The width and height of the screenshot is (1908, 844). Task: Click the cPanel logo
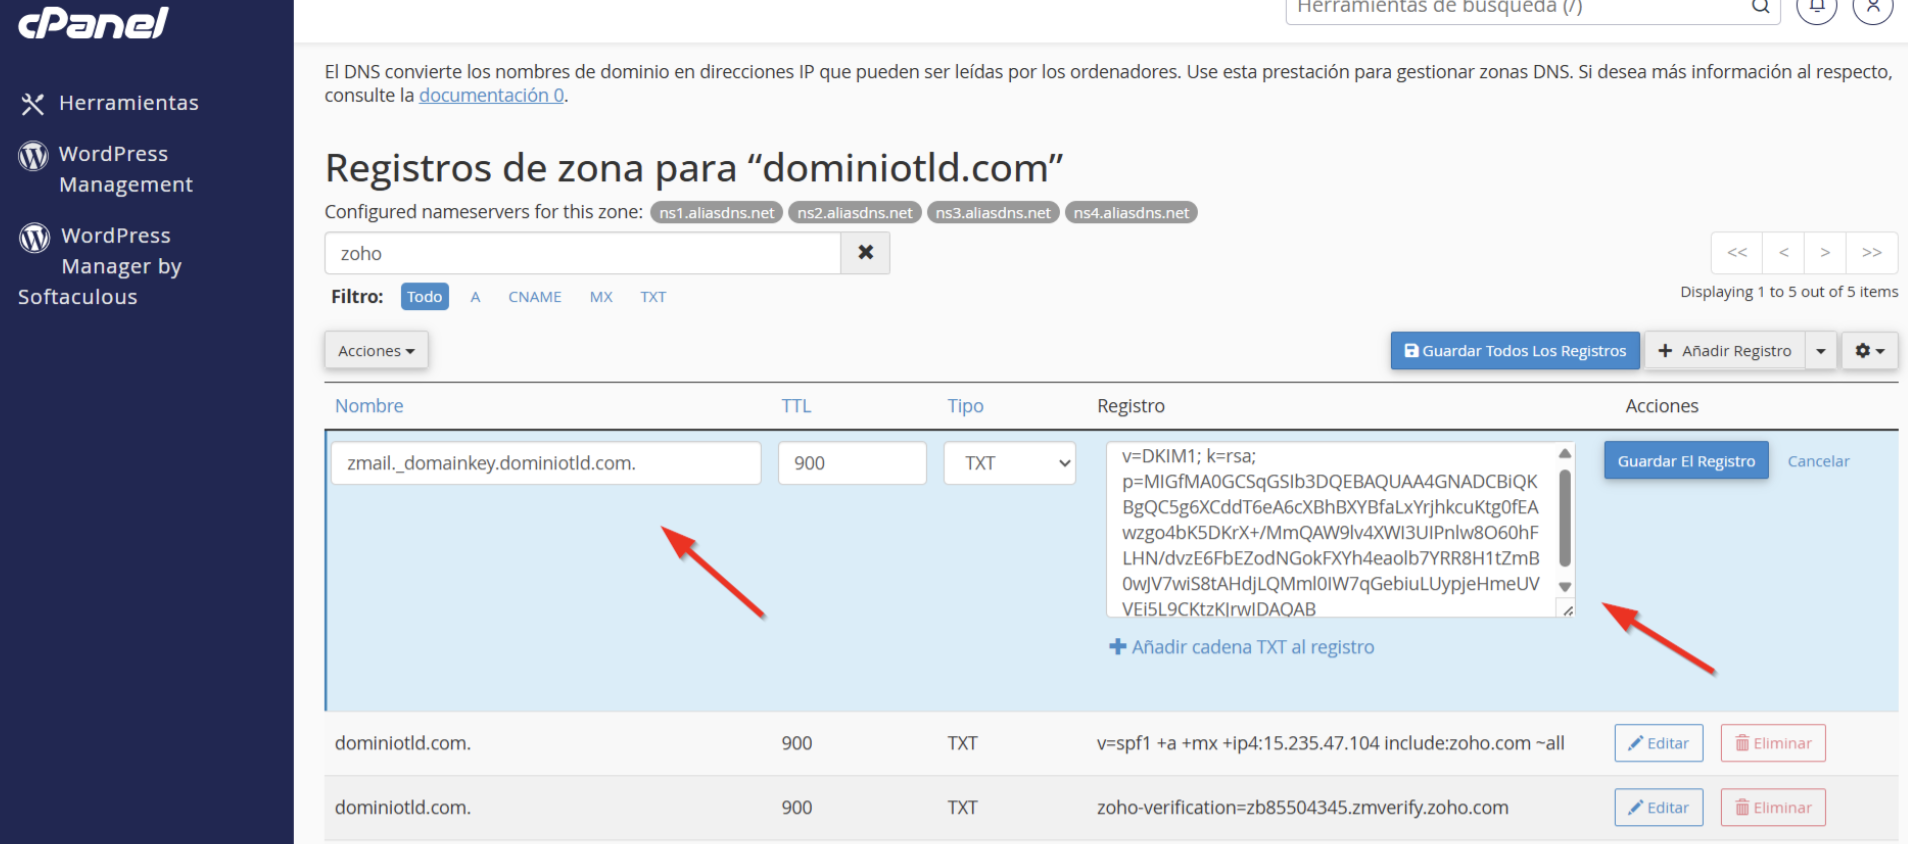click(94, 21)
